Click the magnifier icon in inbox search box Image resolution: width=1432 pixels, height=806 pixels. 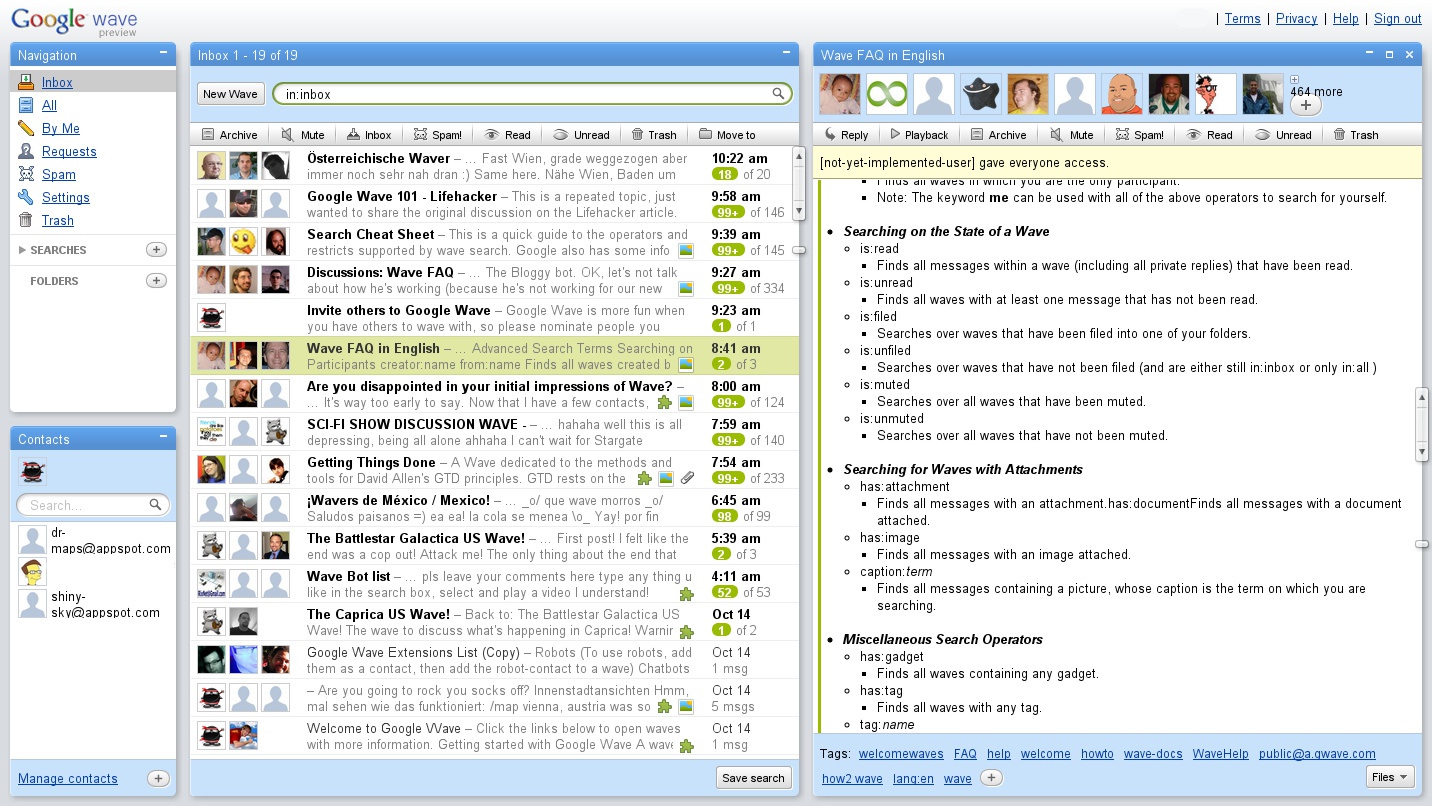(x=778, y=94)
